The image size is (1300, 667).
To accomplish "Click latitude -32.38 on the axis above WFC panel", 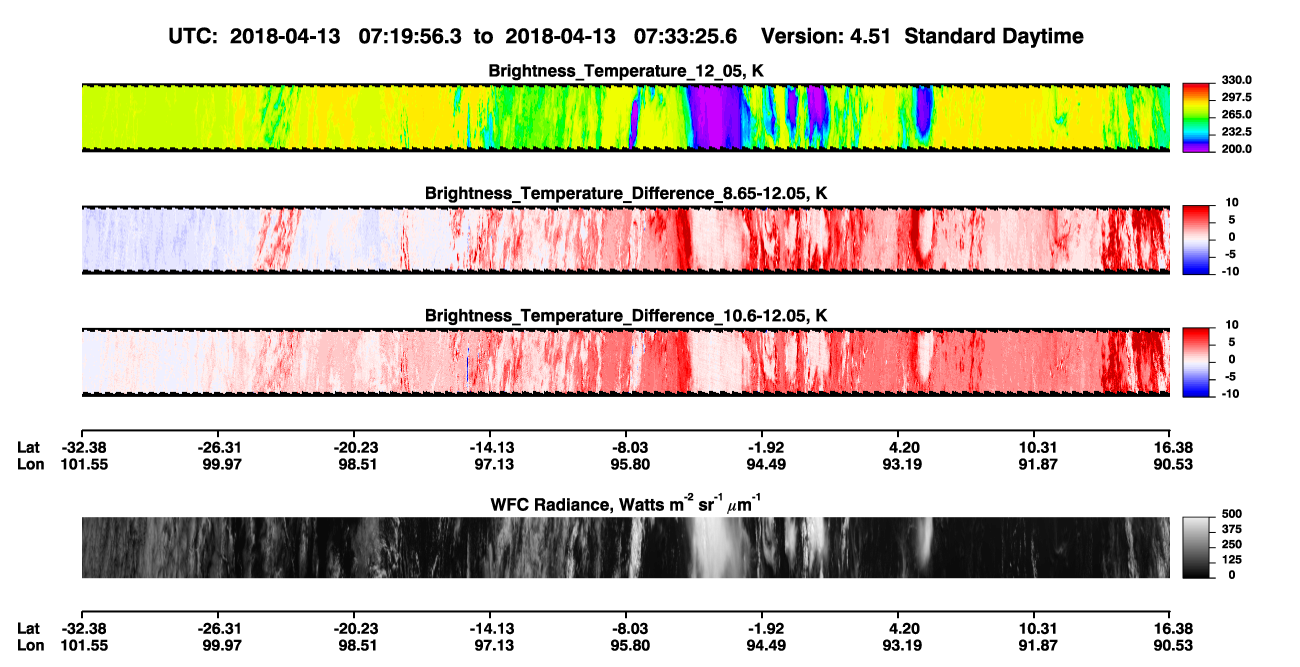I will click(82, 448).
